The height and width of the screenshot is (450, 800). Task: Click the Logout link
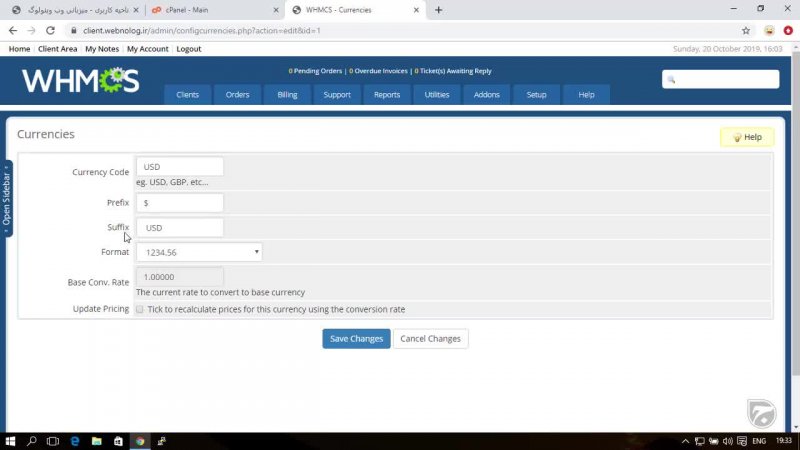[x=189, y=49]
